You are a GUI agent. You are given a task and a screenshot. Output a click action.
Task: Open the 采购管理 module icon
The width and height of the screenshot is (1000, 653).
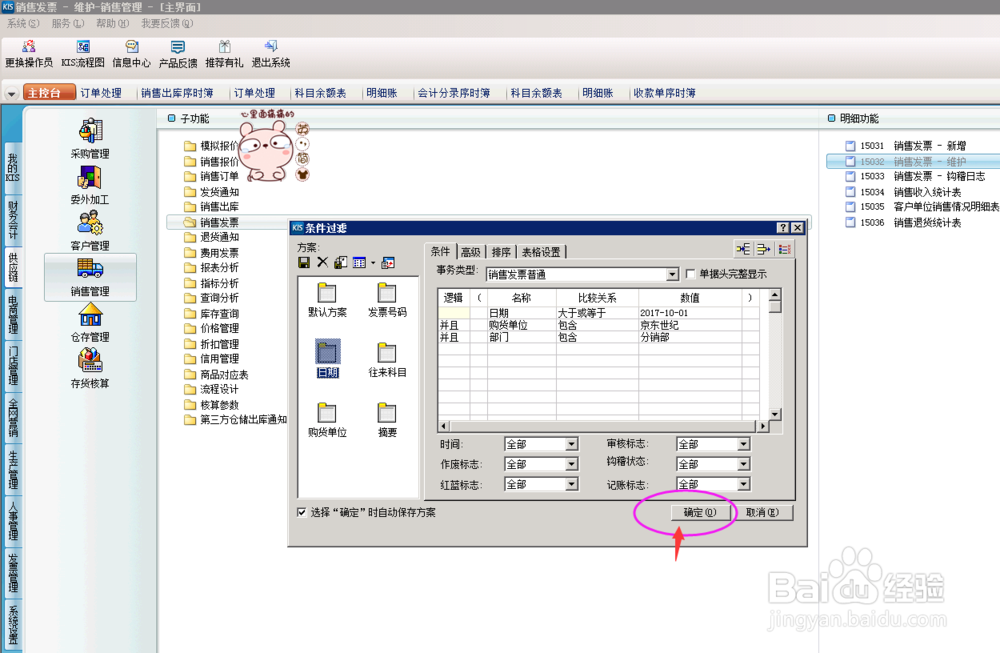click(90, 138)
